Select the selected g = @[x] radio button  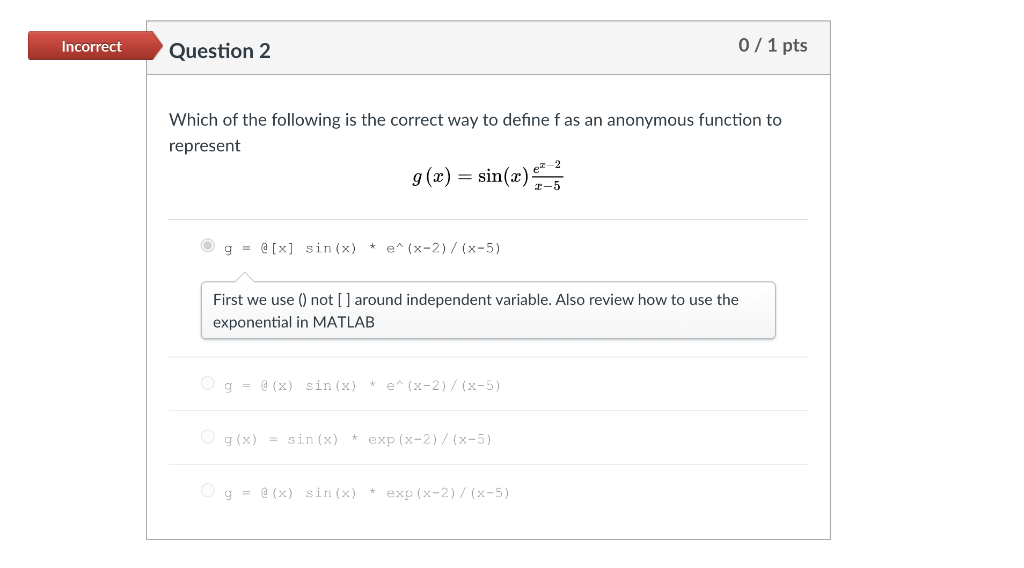coord(207,245)
